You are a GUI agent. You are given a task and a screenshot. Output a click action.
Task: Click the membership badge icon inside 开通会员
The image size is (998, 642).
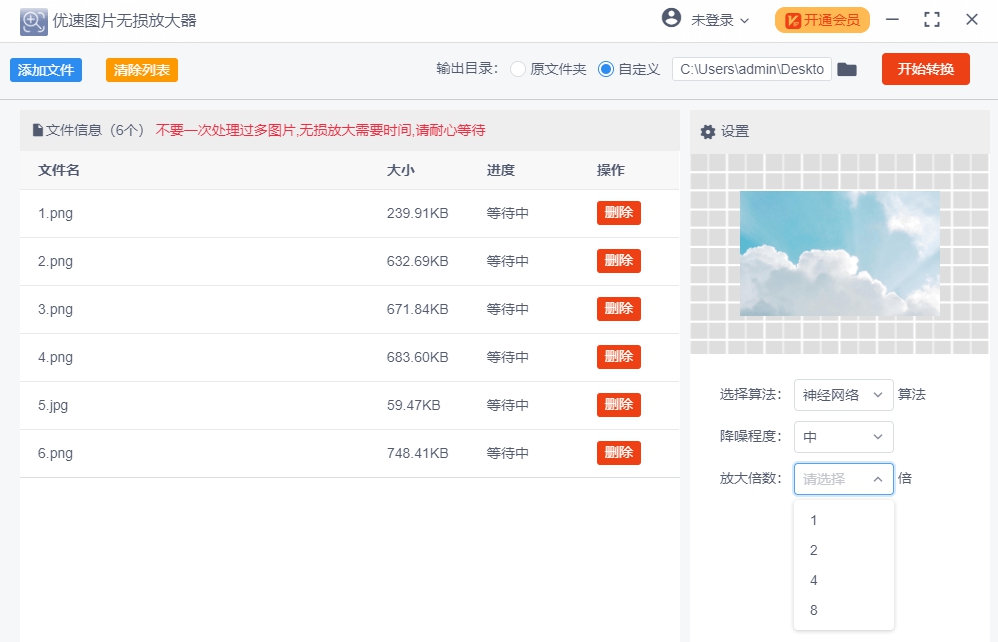point(795,19)
